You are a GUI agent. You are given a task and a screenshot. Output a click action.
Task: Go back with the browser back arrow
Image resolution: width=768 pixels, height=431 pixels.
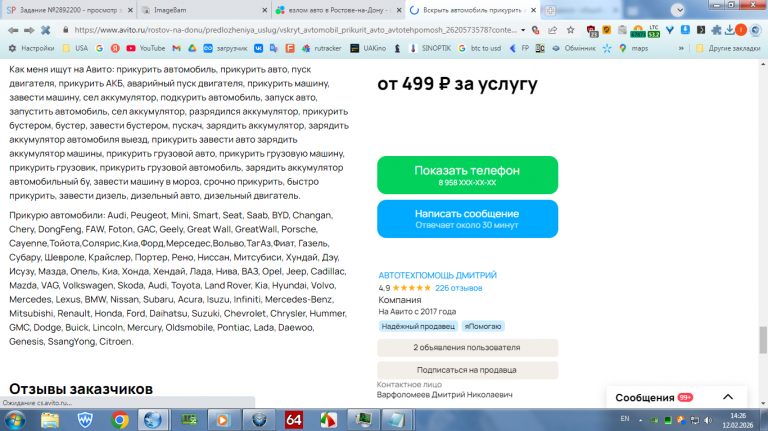[x=13, y=30]
